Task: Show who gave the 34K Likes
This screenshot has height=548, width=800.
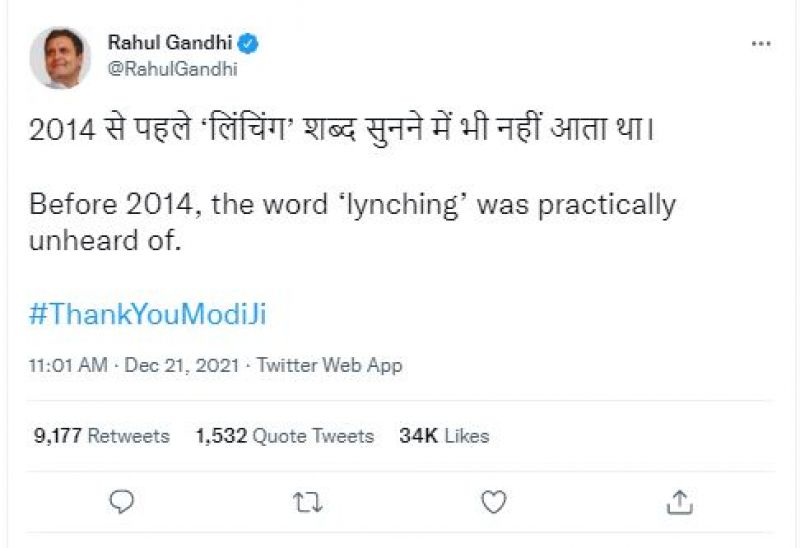Action: [x=444, y=436]
